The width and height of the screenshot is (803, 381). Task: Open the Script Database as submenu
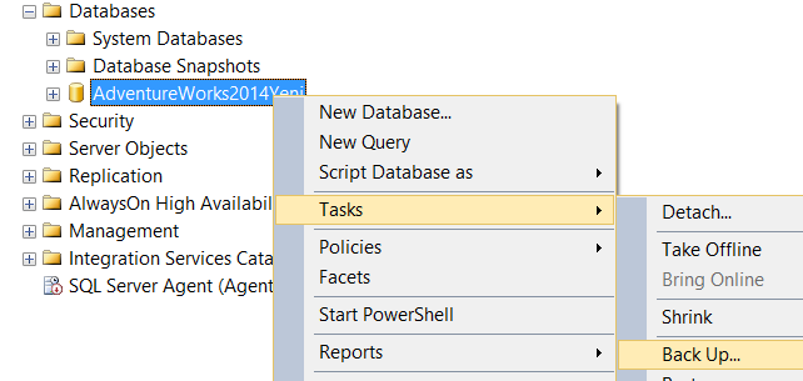pos(446,173)
